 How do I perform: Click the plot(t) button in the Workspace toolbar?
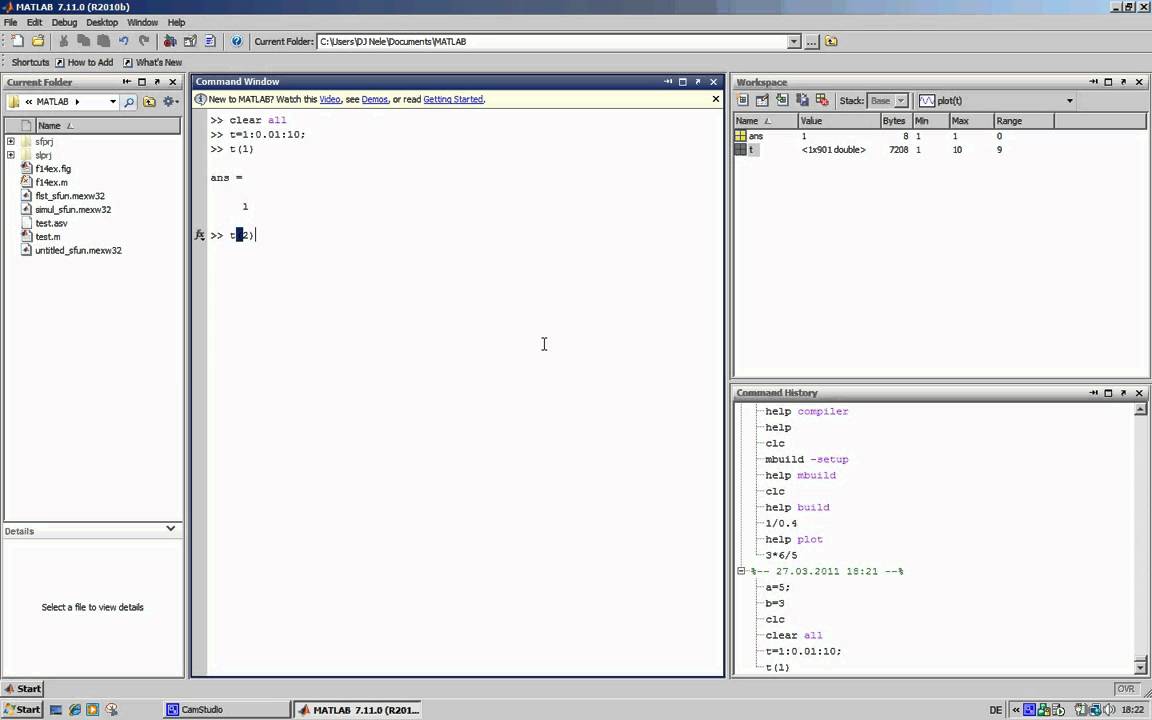(940, 101)
